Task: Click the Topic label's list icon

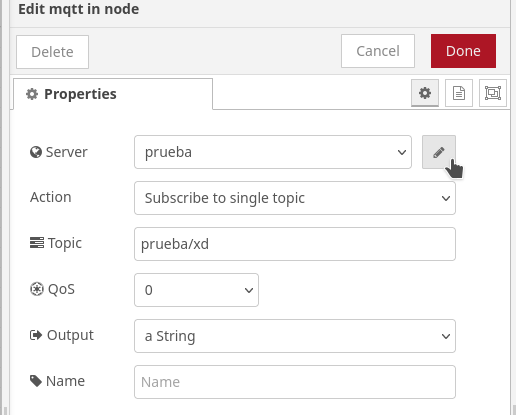Action: point(37,243)
